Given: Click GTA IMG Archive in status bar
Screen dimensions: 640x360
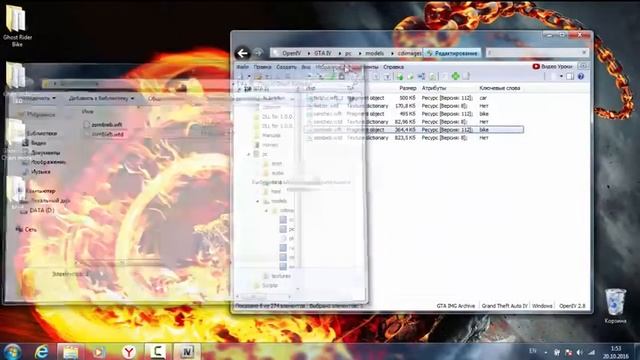Looking at the screenshot, I should click(x=456, y=306).
